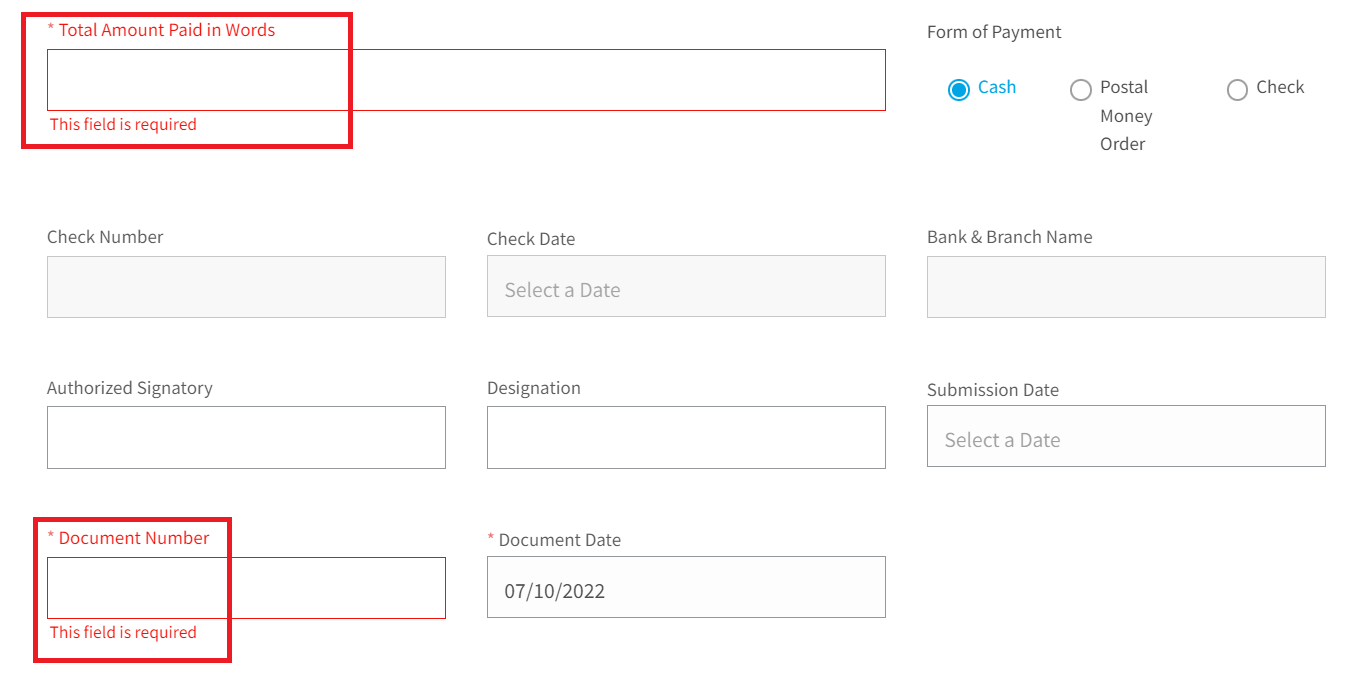Click the Check Number input box
1353x673 pixels.
tap(246, 287)
